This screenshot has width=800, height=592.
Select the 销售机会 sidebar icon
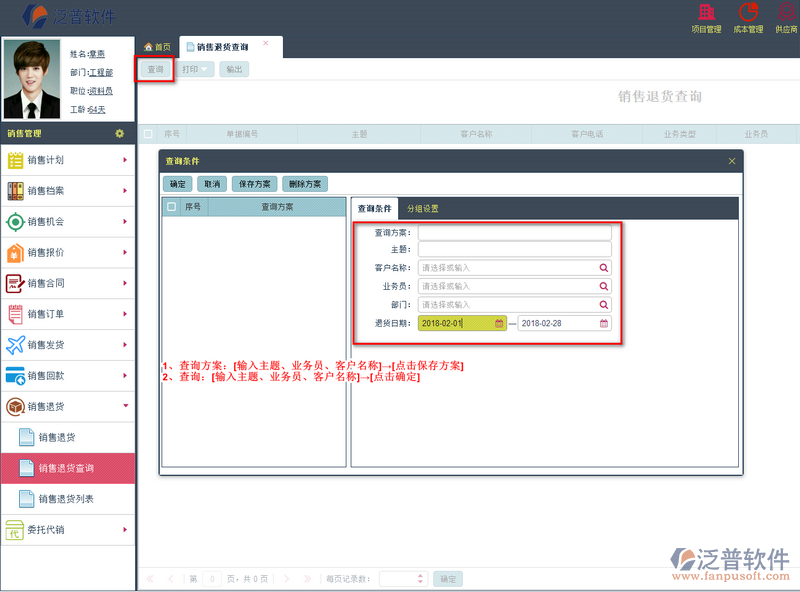click(x=18, y=222)
